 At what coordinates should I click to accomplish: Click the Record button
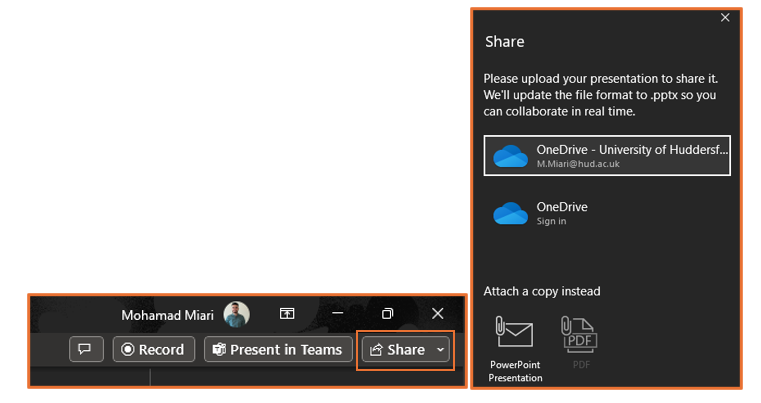coord(154,349)
